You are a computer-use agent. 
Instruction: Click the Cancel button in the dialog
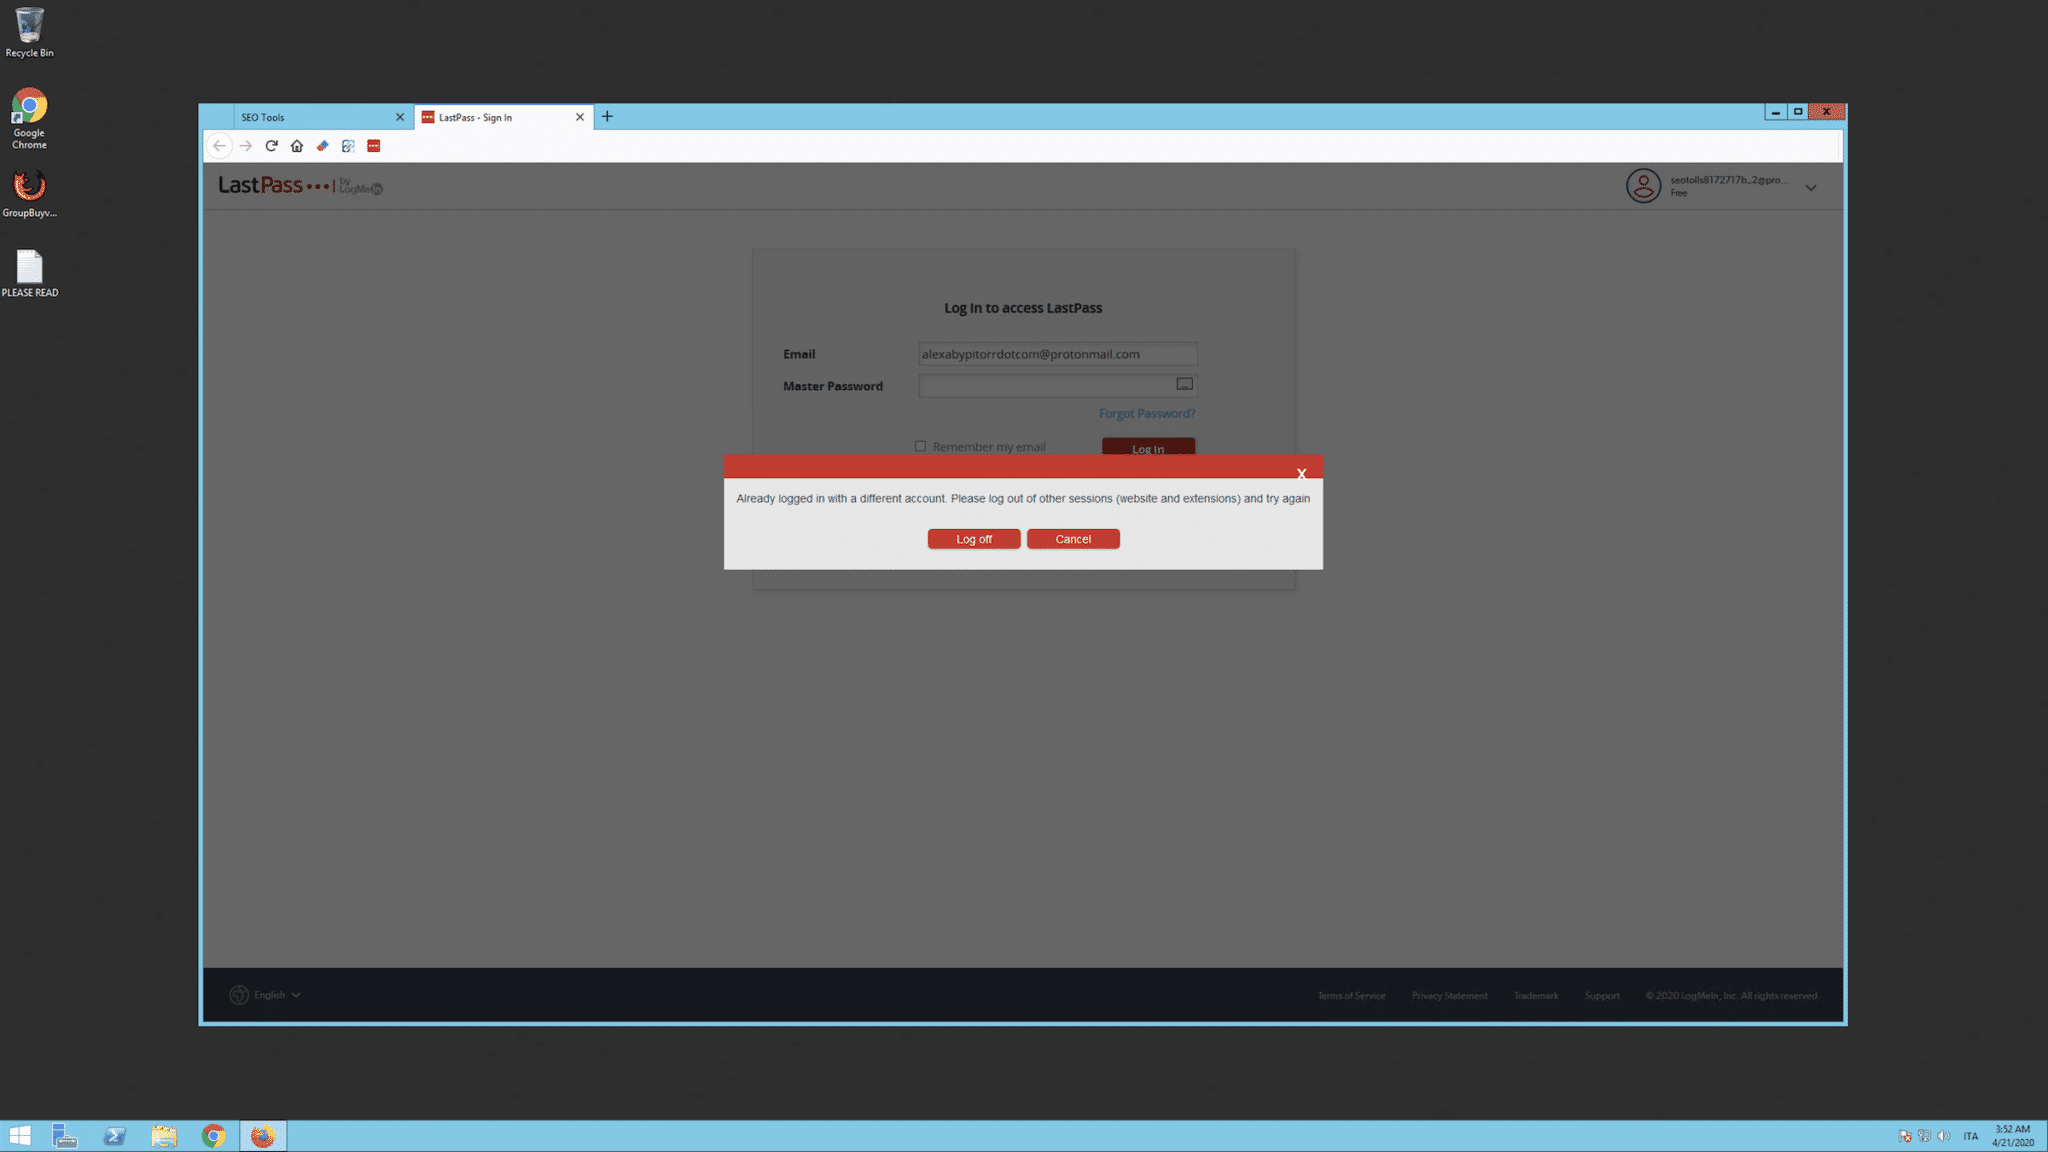click(1073, 539)
